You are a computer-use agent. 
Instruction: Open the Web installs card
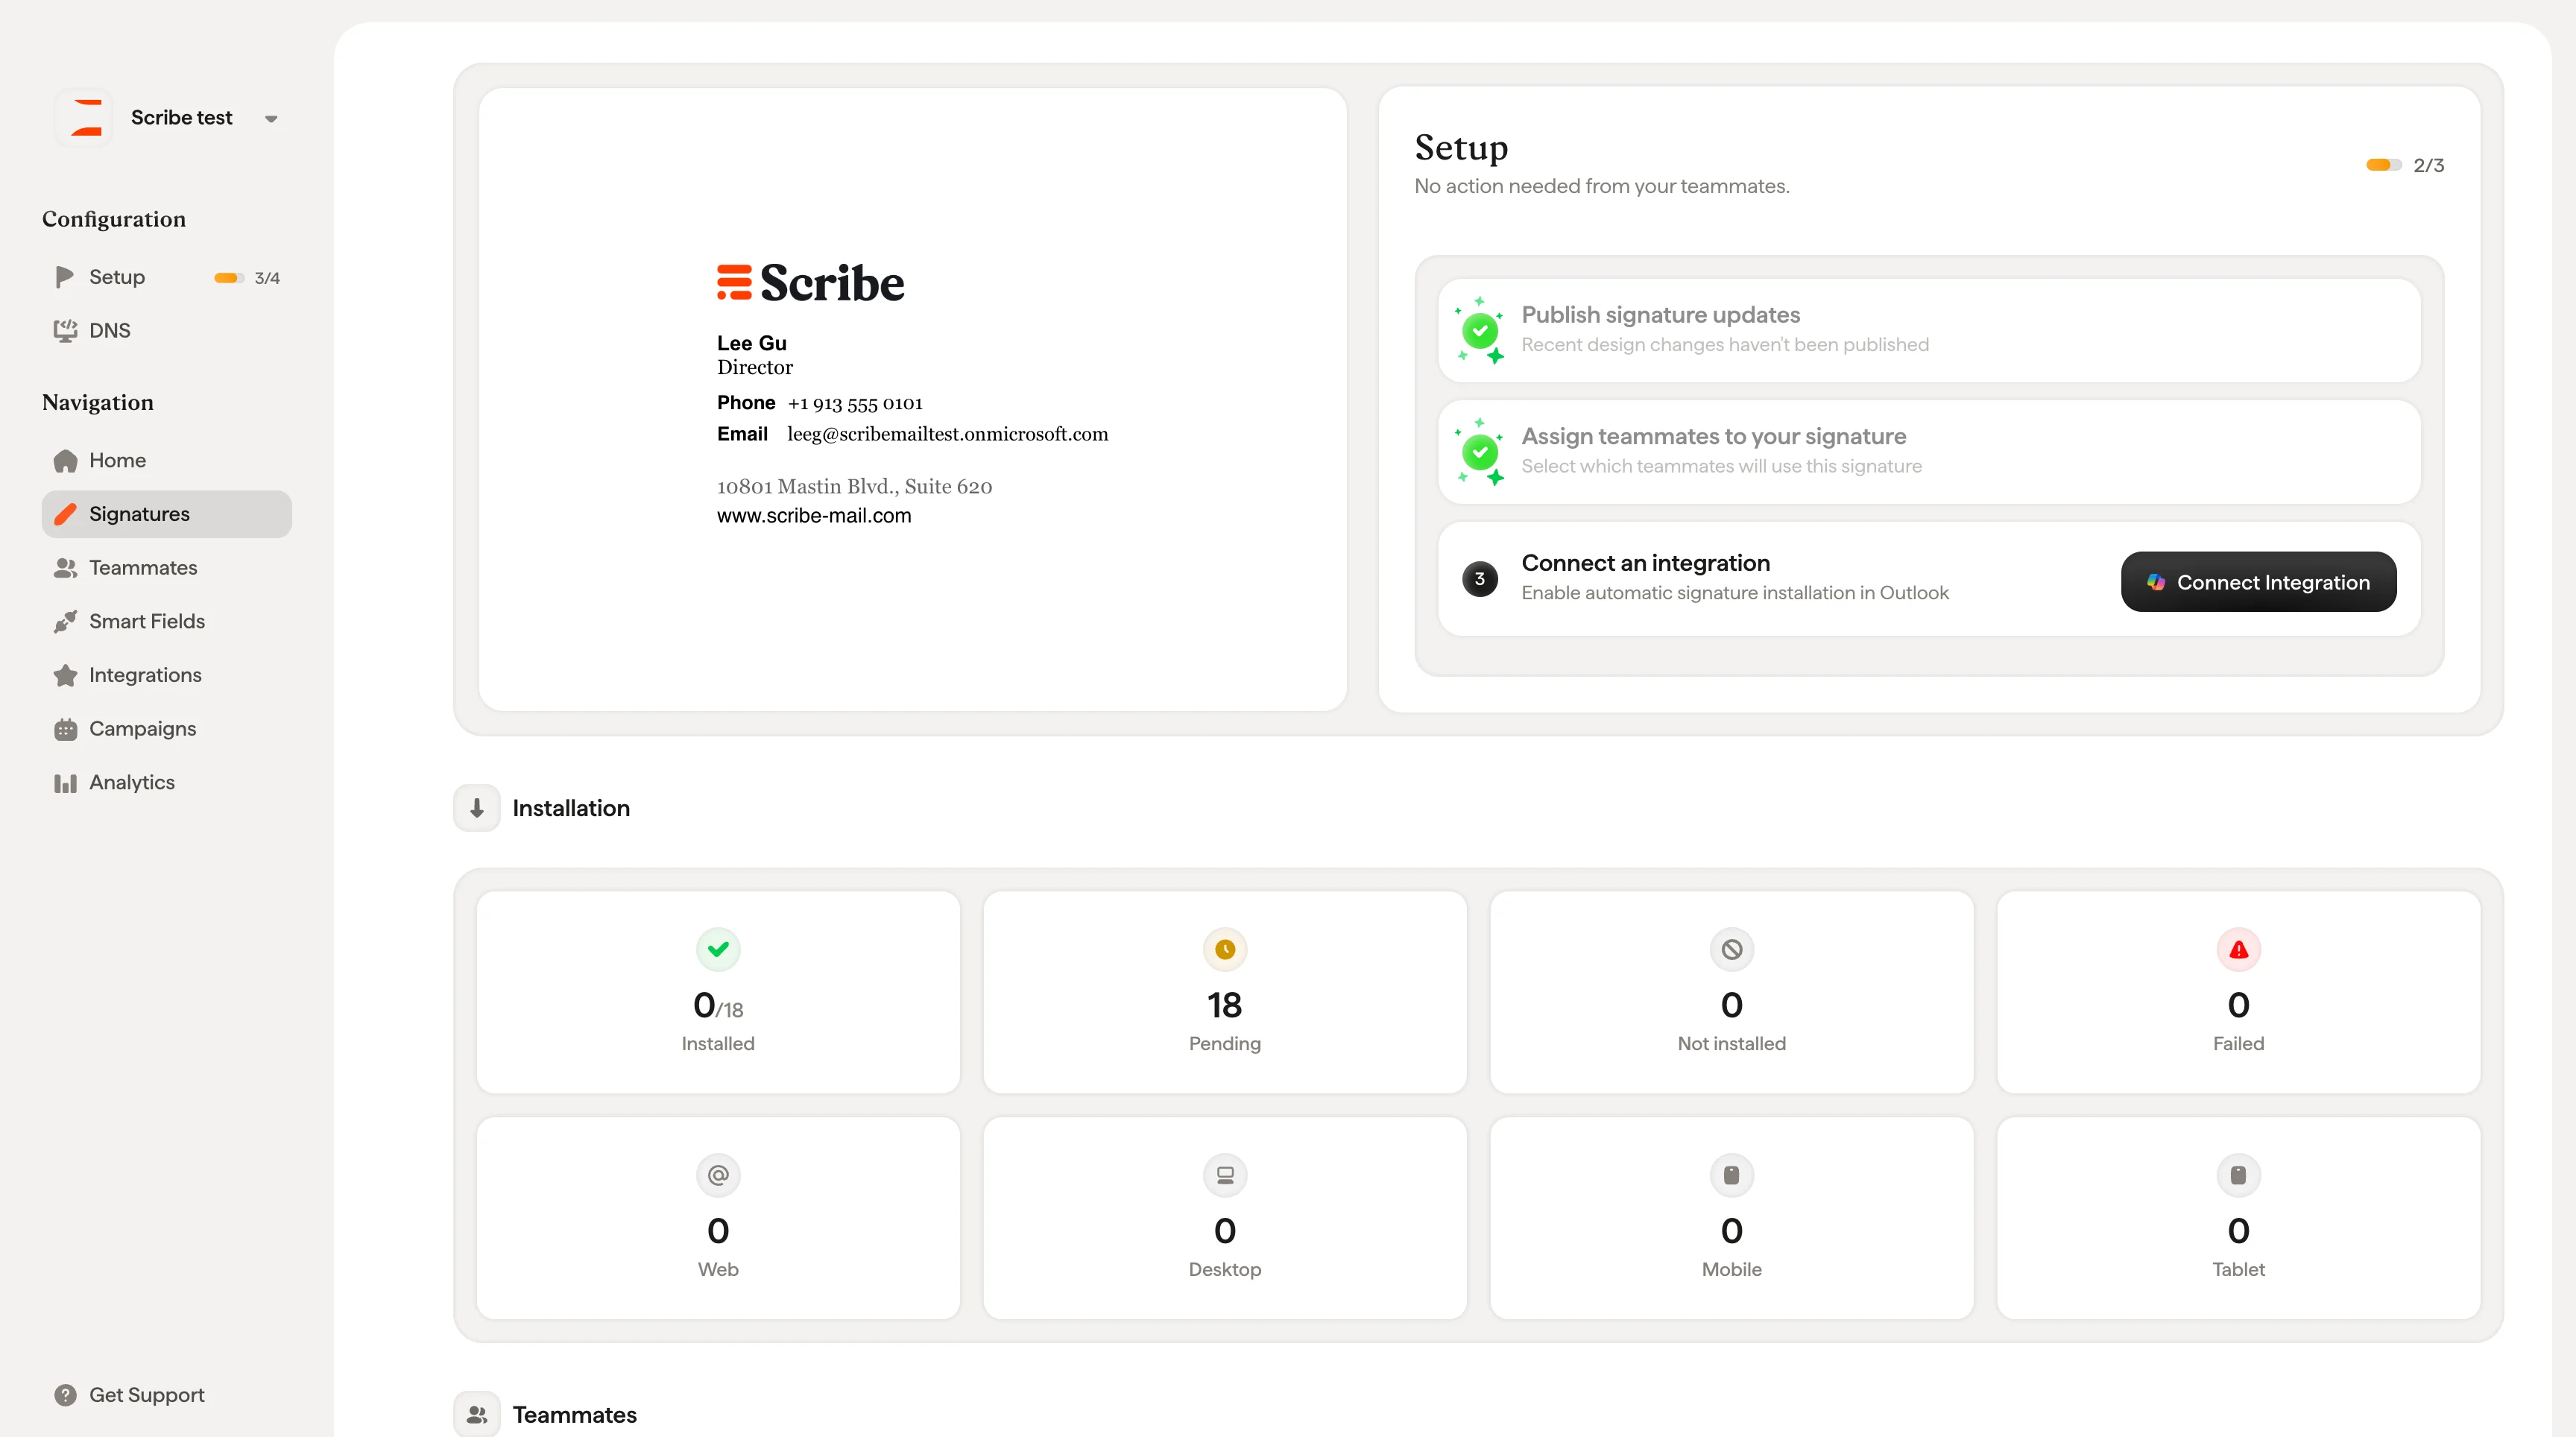point(718,1218)
